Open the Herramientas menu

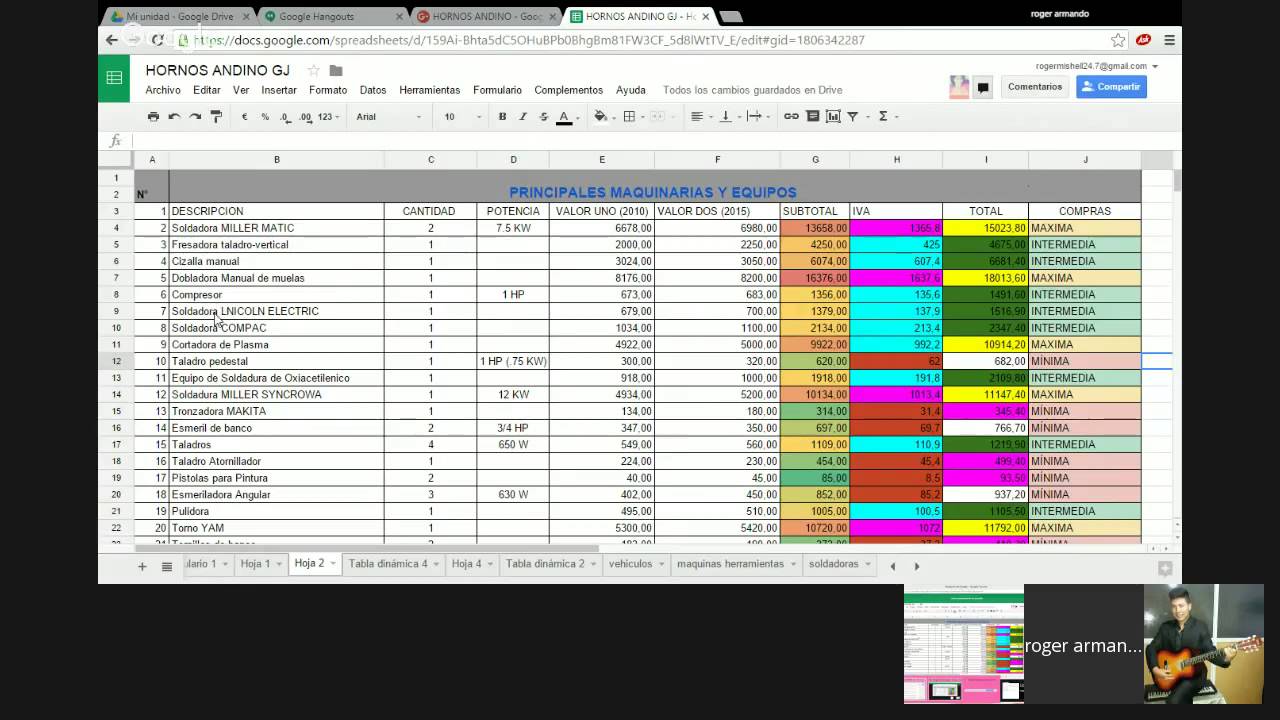(430, 90)
